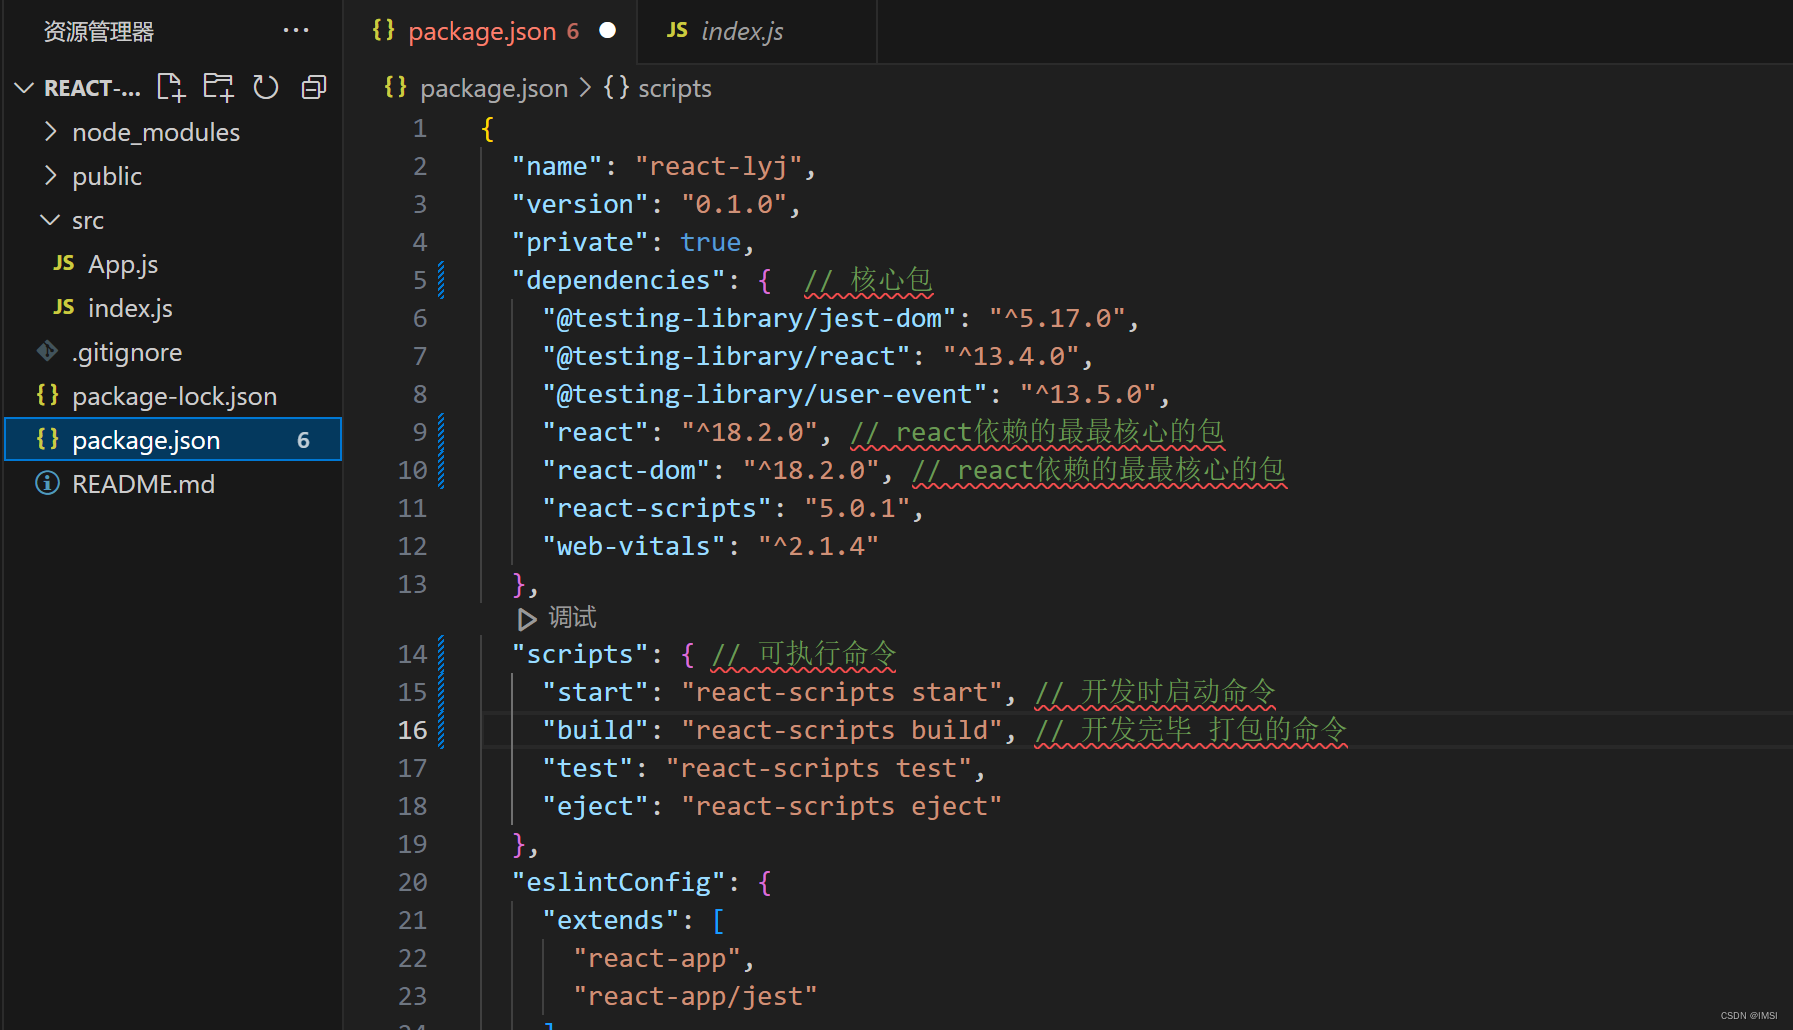The height and width of the screenshot is (1030, 1793).
Task: Click "@testing-library/user-event" key
Action: [765, 394]
